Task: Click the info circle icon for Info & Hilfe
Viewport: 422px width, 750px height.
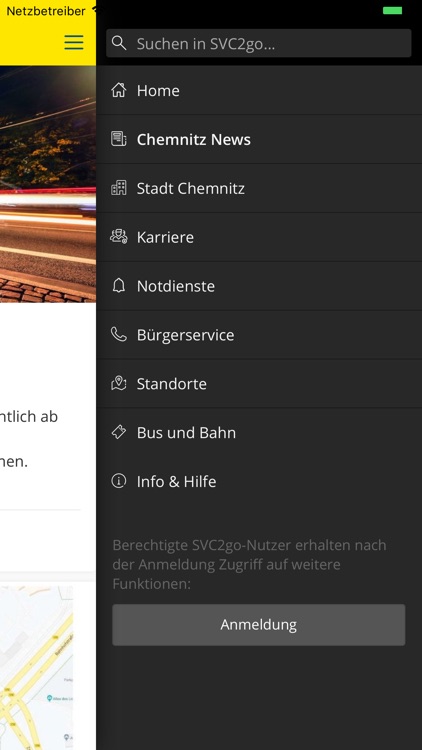Action: tap(119, 481)
